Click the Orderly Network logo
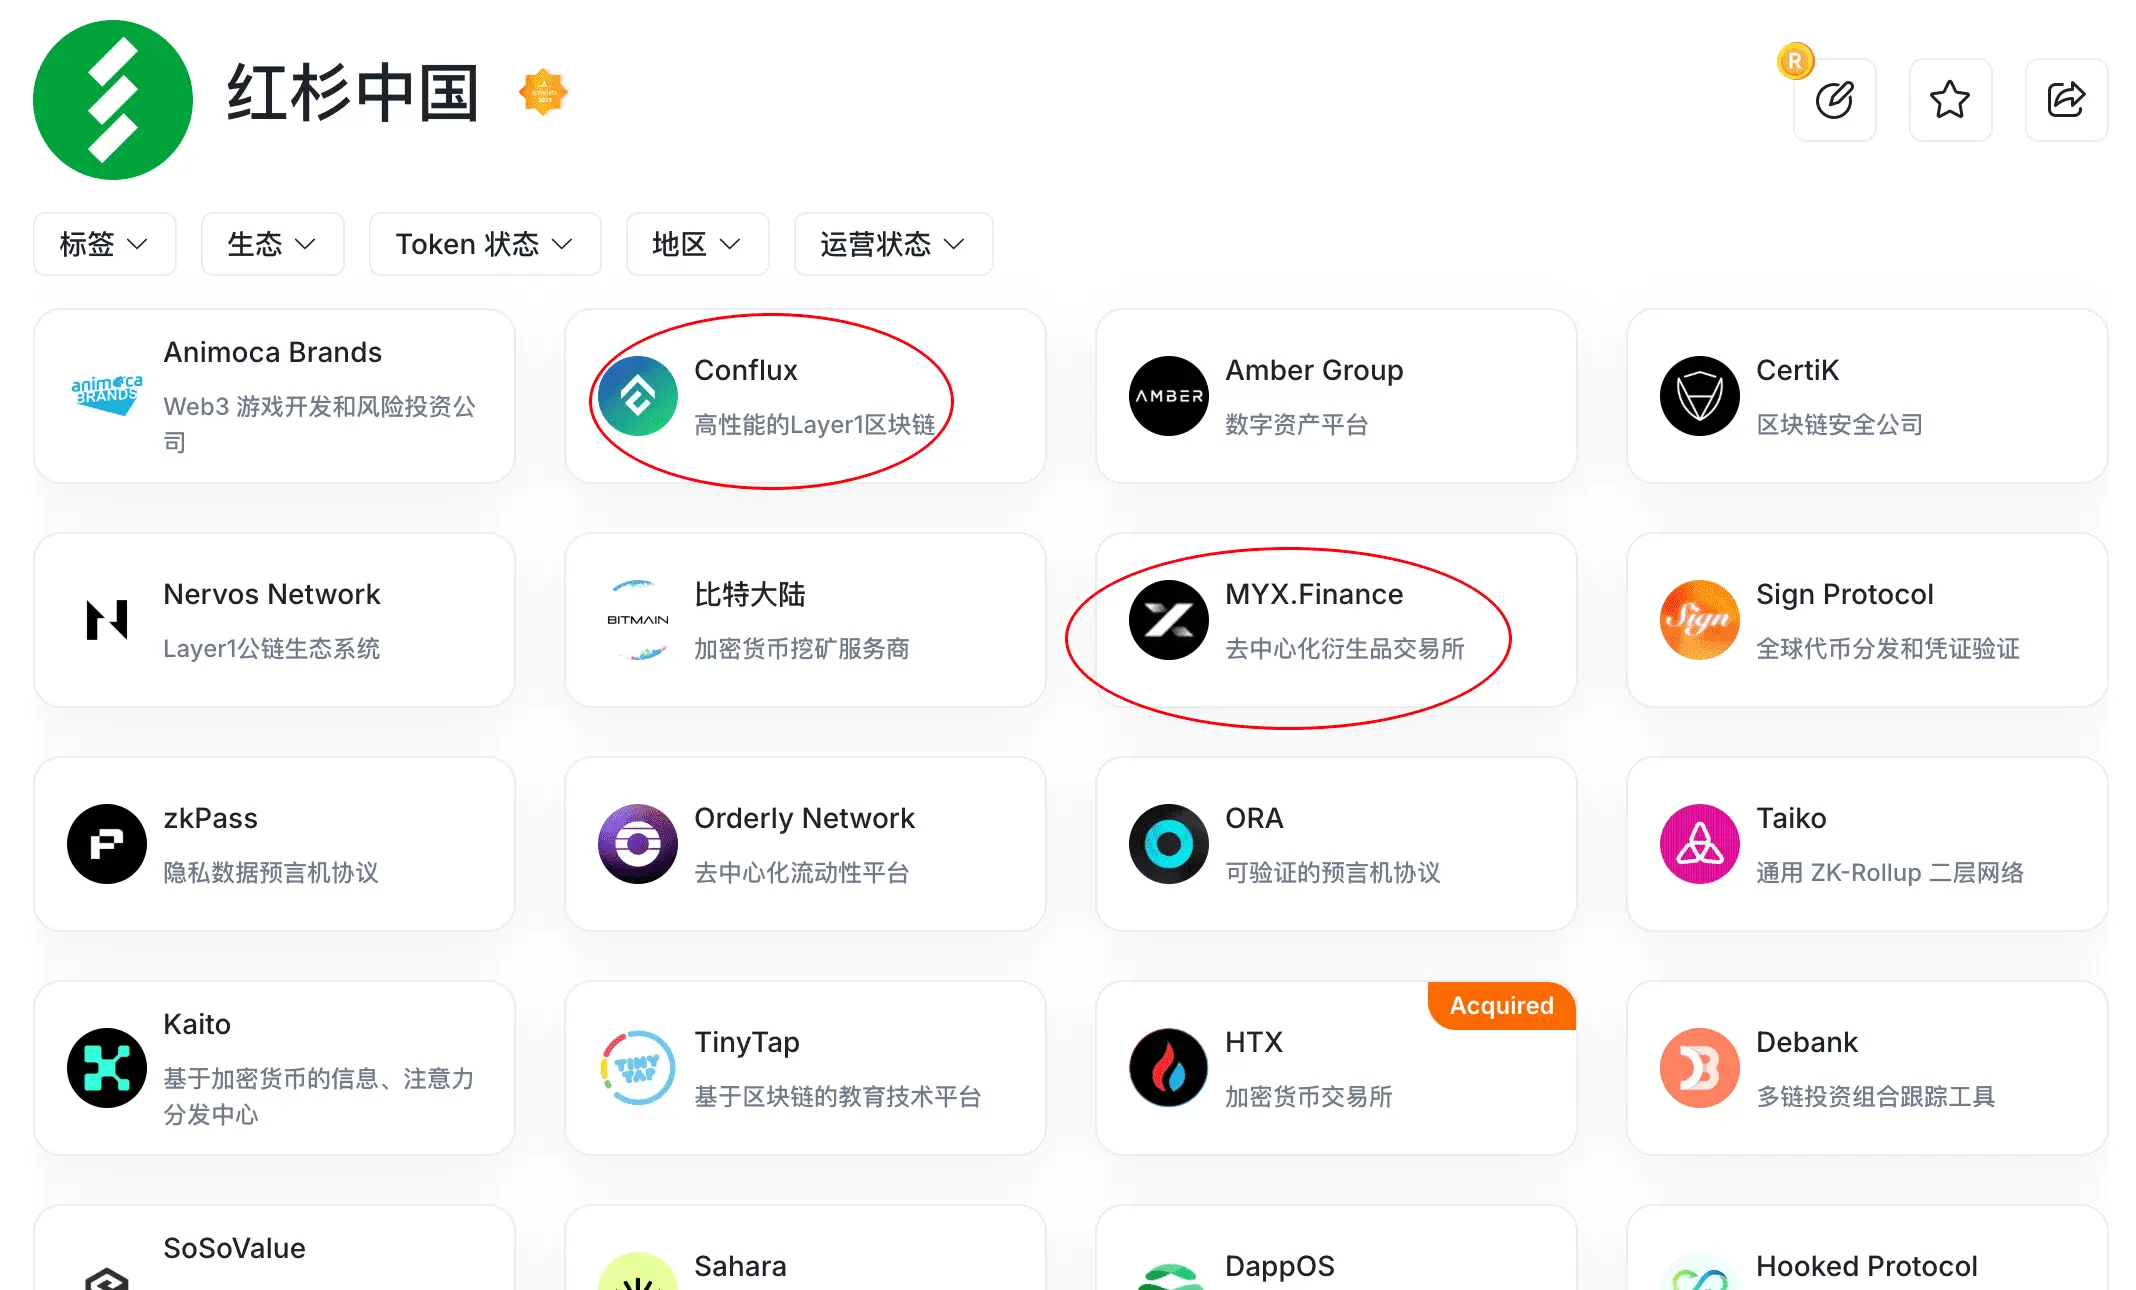 point(638,844)
